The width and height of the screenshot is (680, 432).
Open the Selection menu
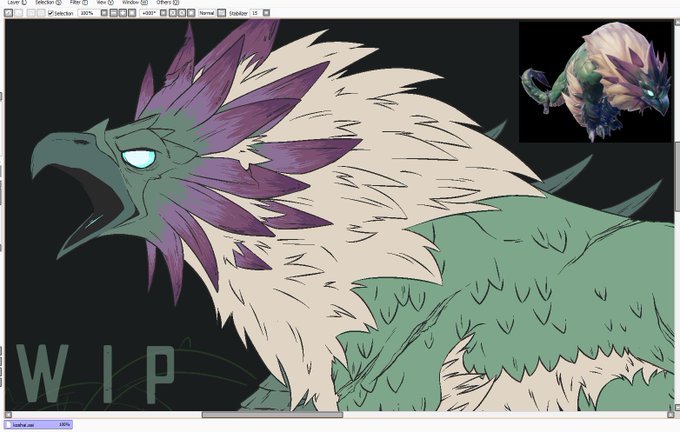48,2
